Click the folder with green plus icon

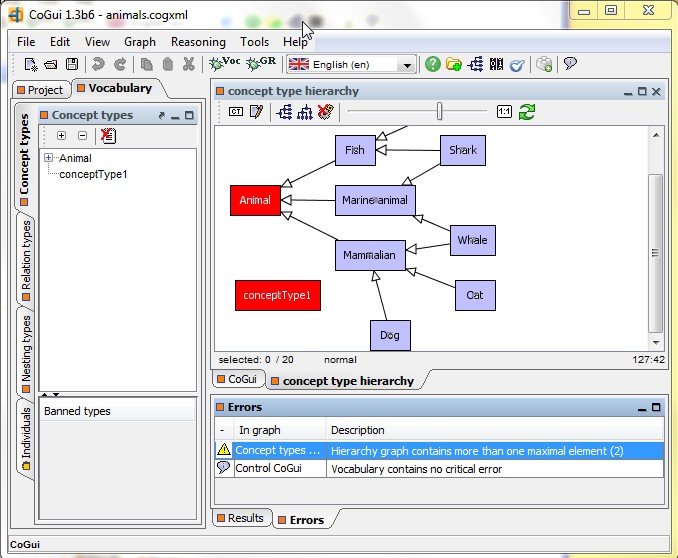click(x=454, y=64)
